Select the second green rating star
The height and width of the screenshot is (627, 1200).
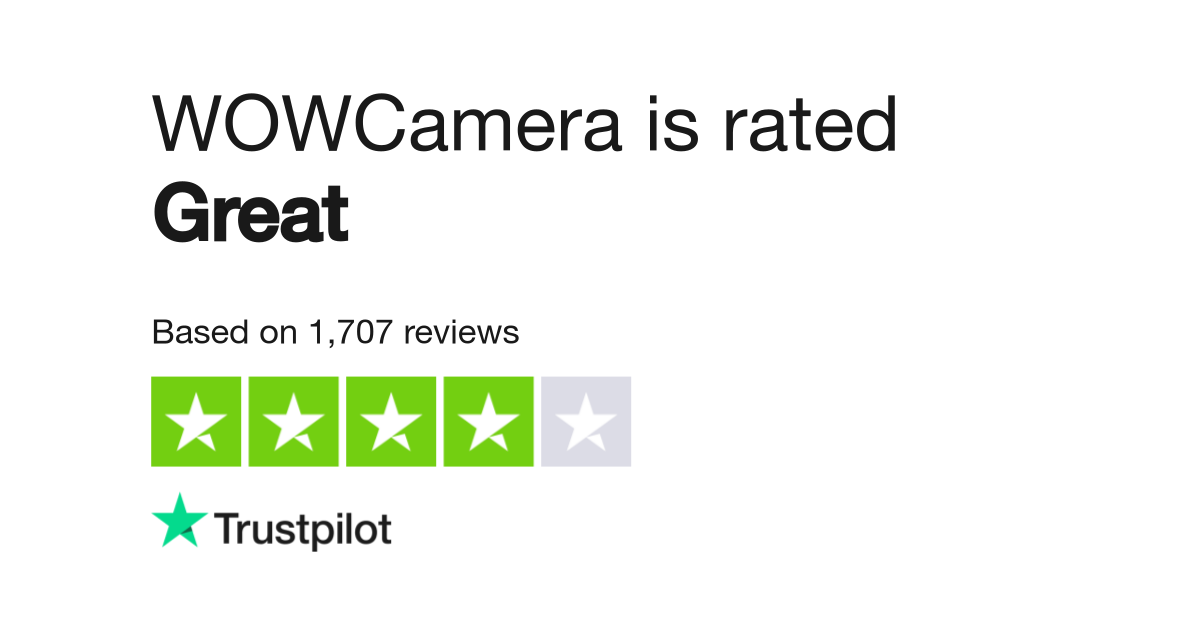293,421
